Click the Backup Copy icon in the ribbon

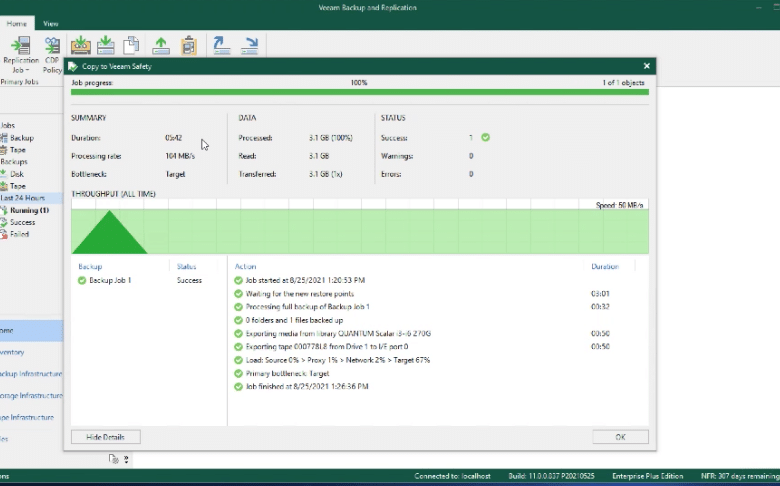click(105, 45)
